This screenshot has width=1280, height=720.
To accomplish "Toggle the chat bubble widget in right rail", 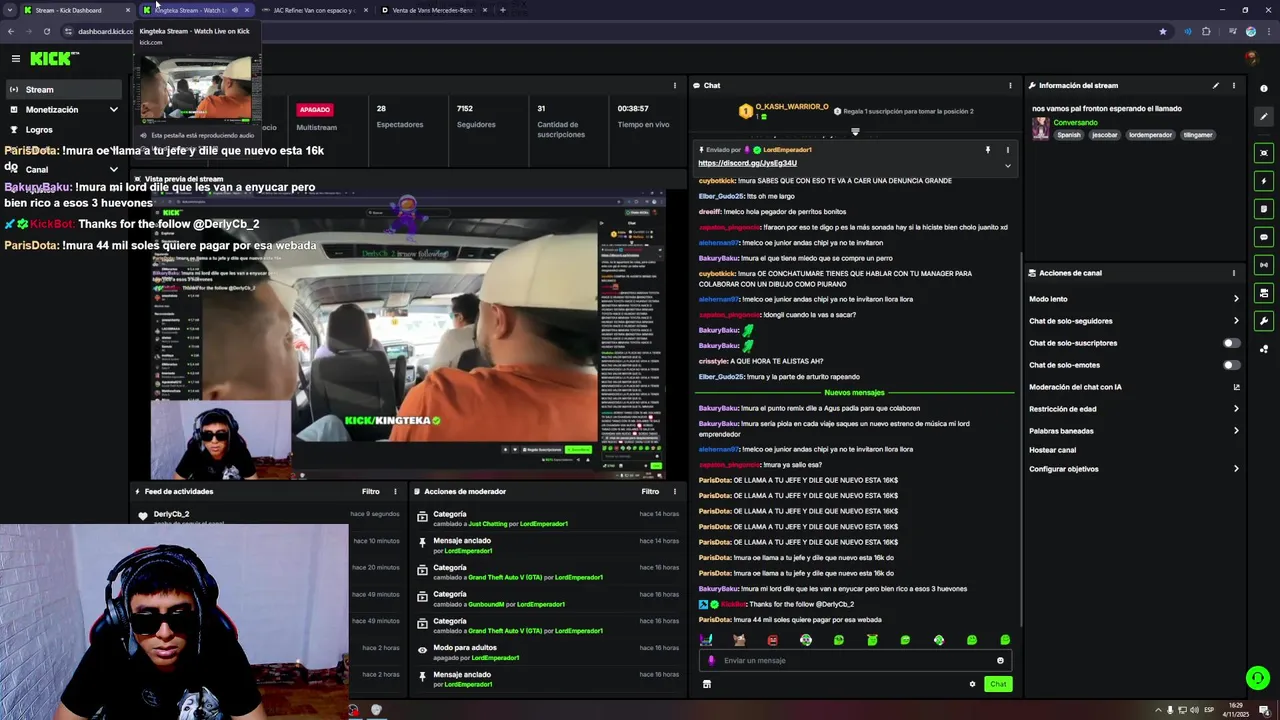I will coord(1264,237).
